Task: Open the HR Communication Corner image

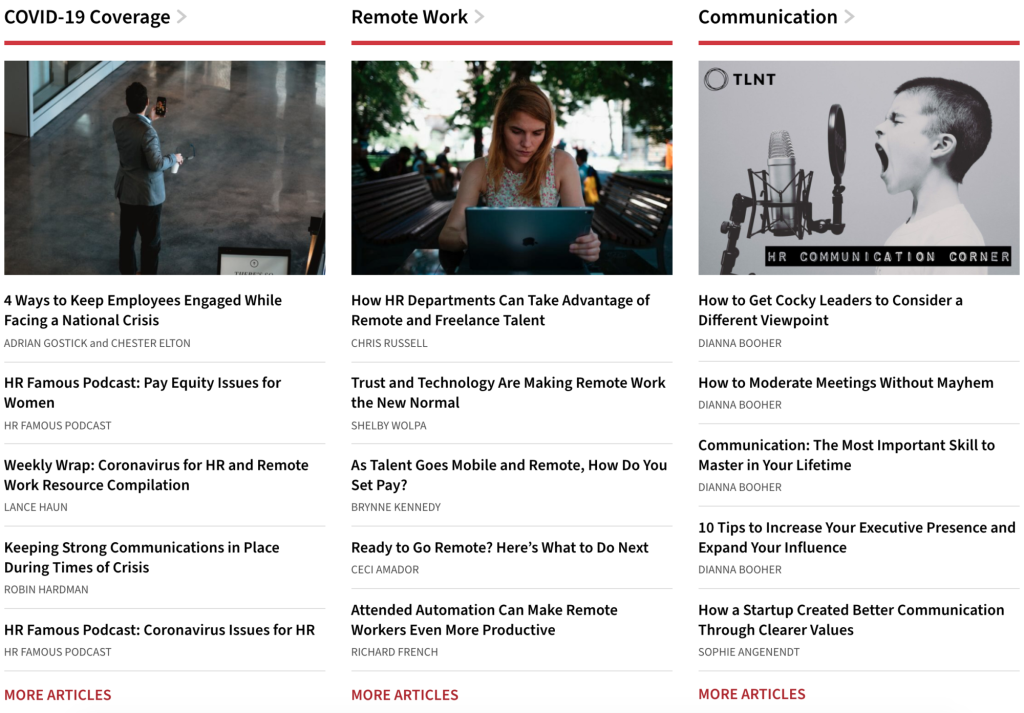Action: [858, 168]
